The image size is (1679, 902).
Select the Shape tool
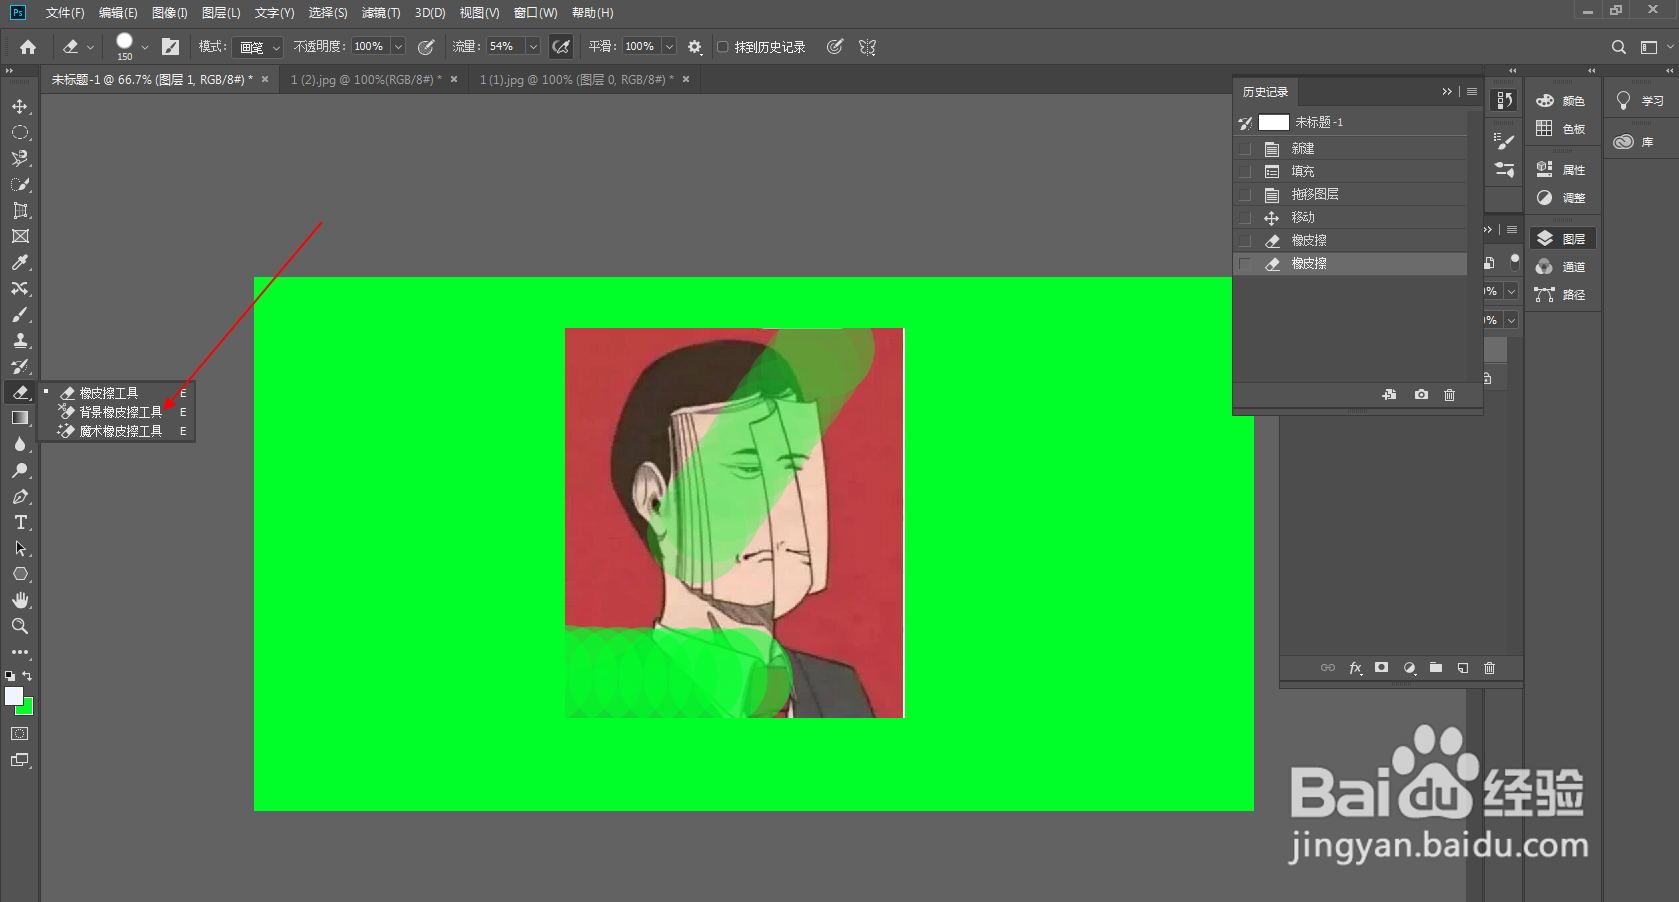coord(20,574)
